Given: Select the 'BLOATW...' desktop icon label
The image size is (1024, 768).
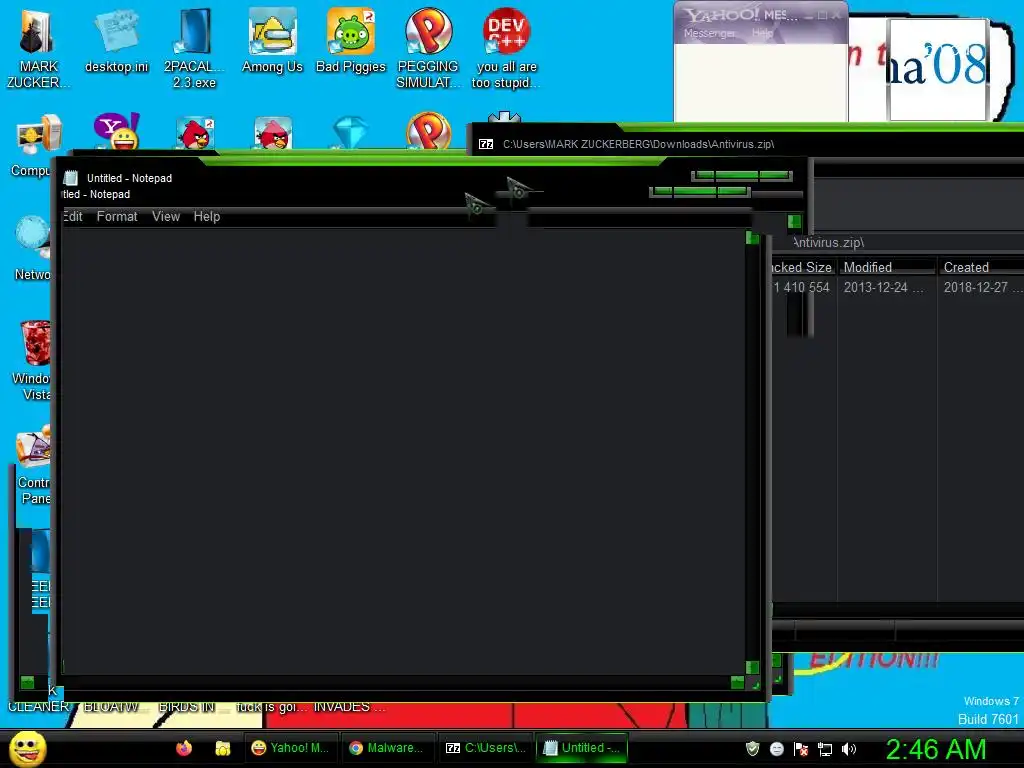Looking at the screenshot, I should (x=112, y=707).
